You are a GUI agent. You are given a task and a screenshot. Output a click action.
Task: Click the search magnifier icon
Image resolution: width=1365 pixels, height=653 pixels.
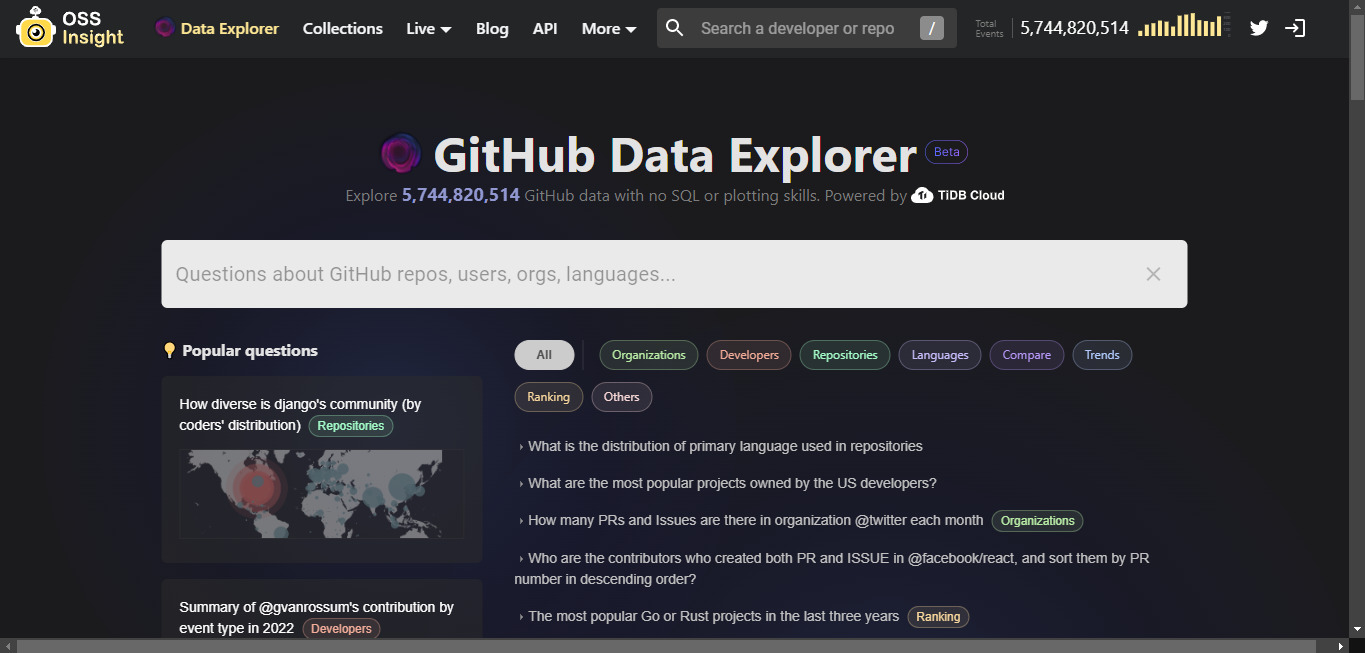click(675, 28)
